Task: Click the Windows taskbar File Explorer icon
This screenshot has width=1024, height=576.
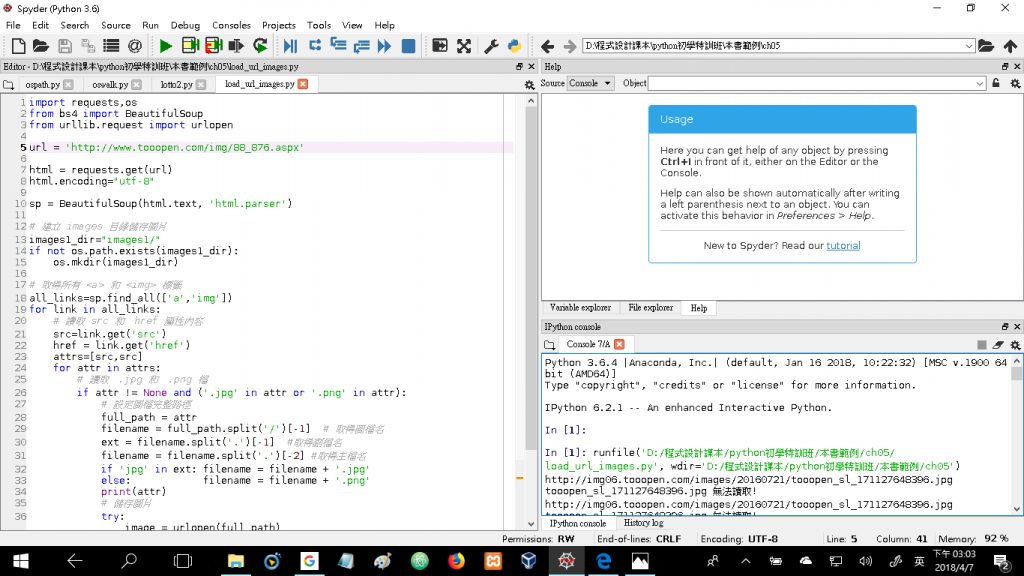Action: pos(237,562)
